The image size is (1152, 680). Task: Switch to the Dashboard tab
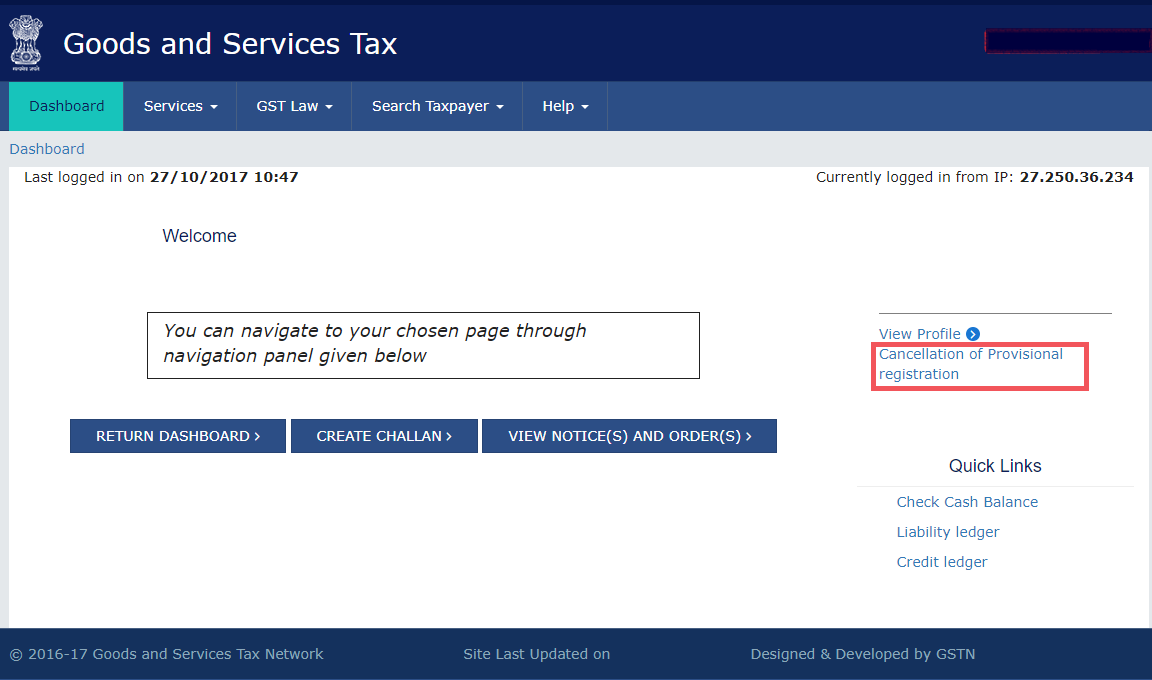(x=65, y=105)
